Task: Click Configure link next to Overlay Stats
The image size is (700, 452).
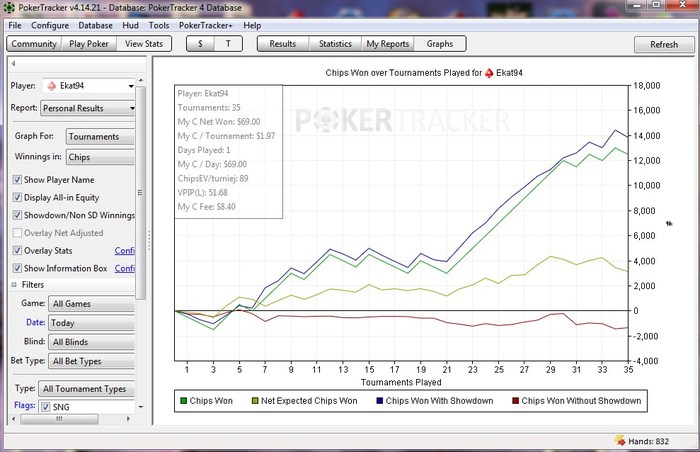Action: [125, 251]
